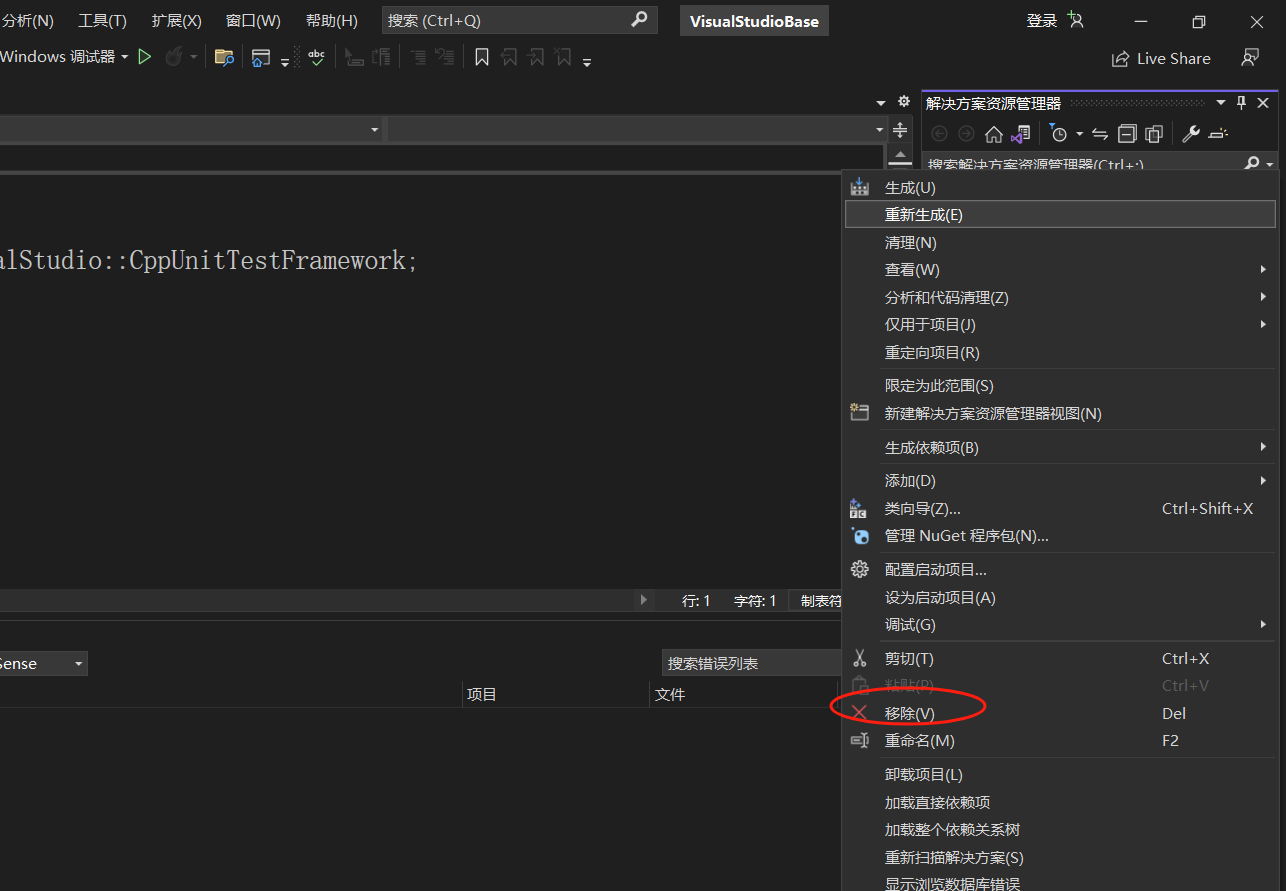Click the abc spell checker icon
Screen dimensions: 1286x891
point(316,58)
